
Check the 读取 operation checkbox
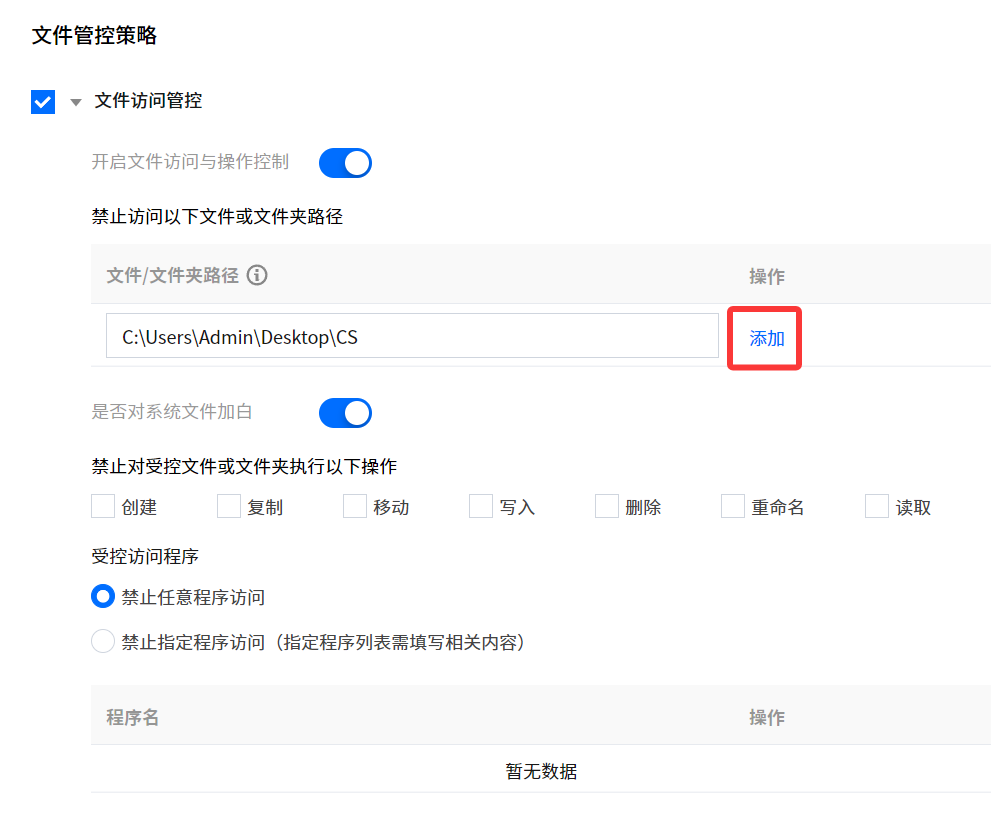pyautogui.click(x=877, y=506)
